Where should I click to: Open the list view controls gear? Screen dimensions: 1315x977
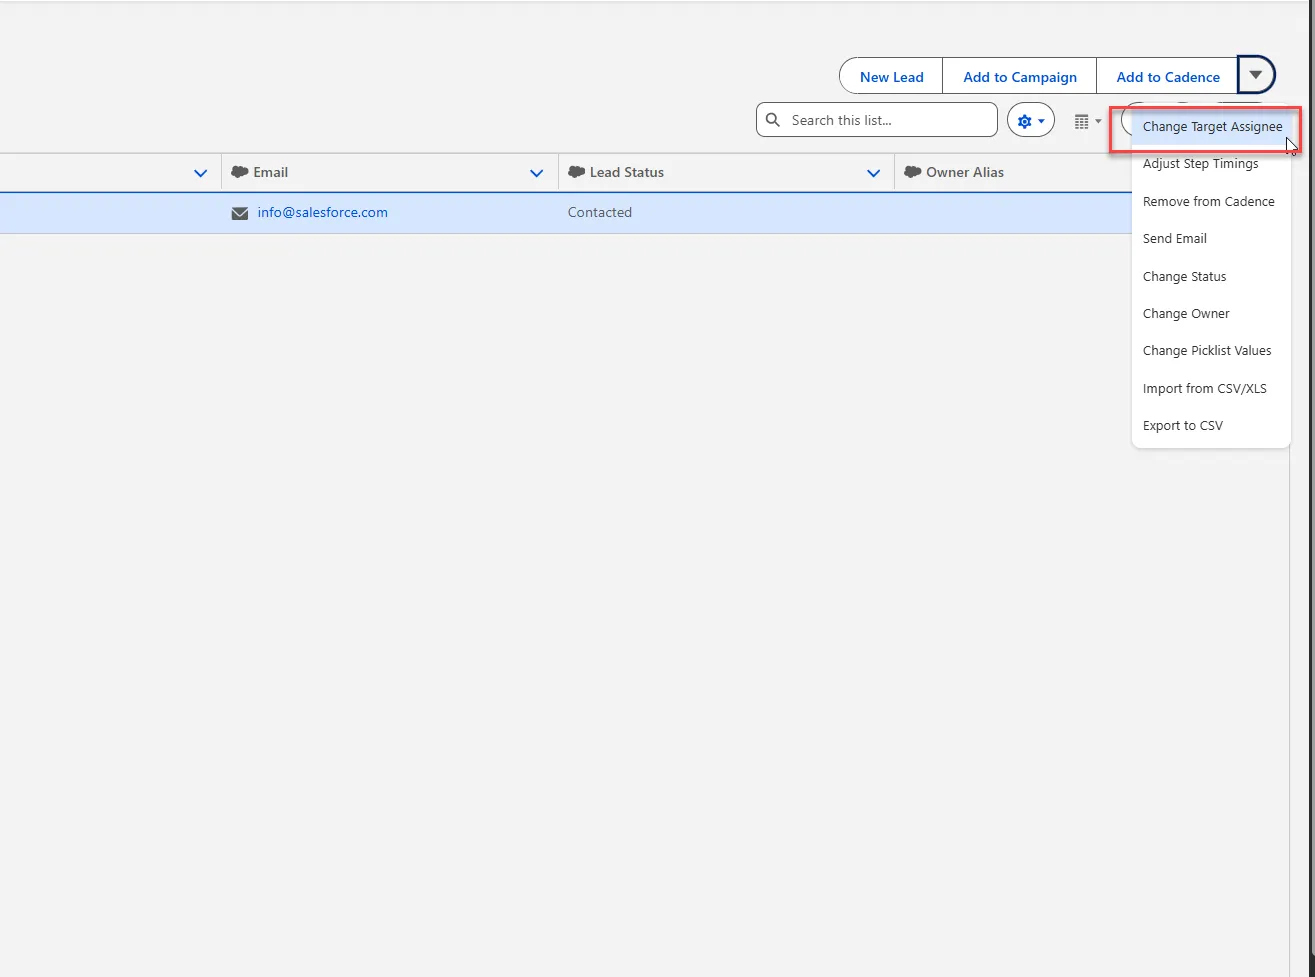pos(1030,121)
